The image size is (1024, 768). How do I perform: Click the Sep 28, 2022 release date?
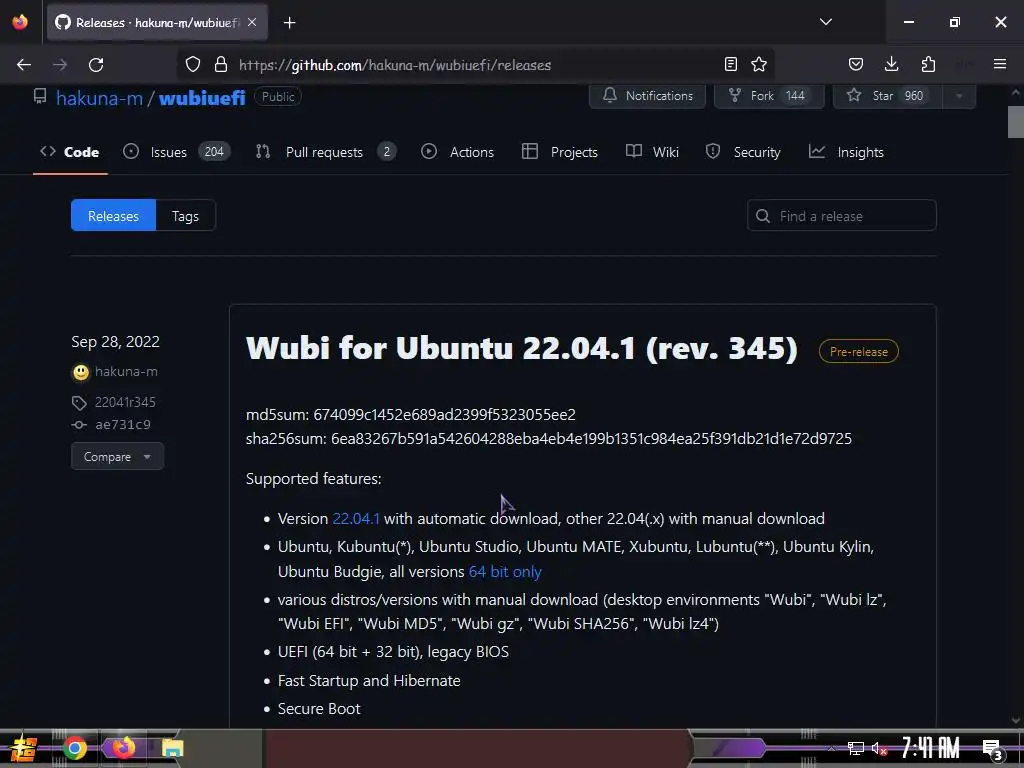116,342
